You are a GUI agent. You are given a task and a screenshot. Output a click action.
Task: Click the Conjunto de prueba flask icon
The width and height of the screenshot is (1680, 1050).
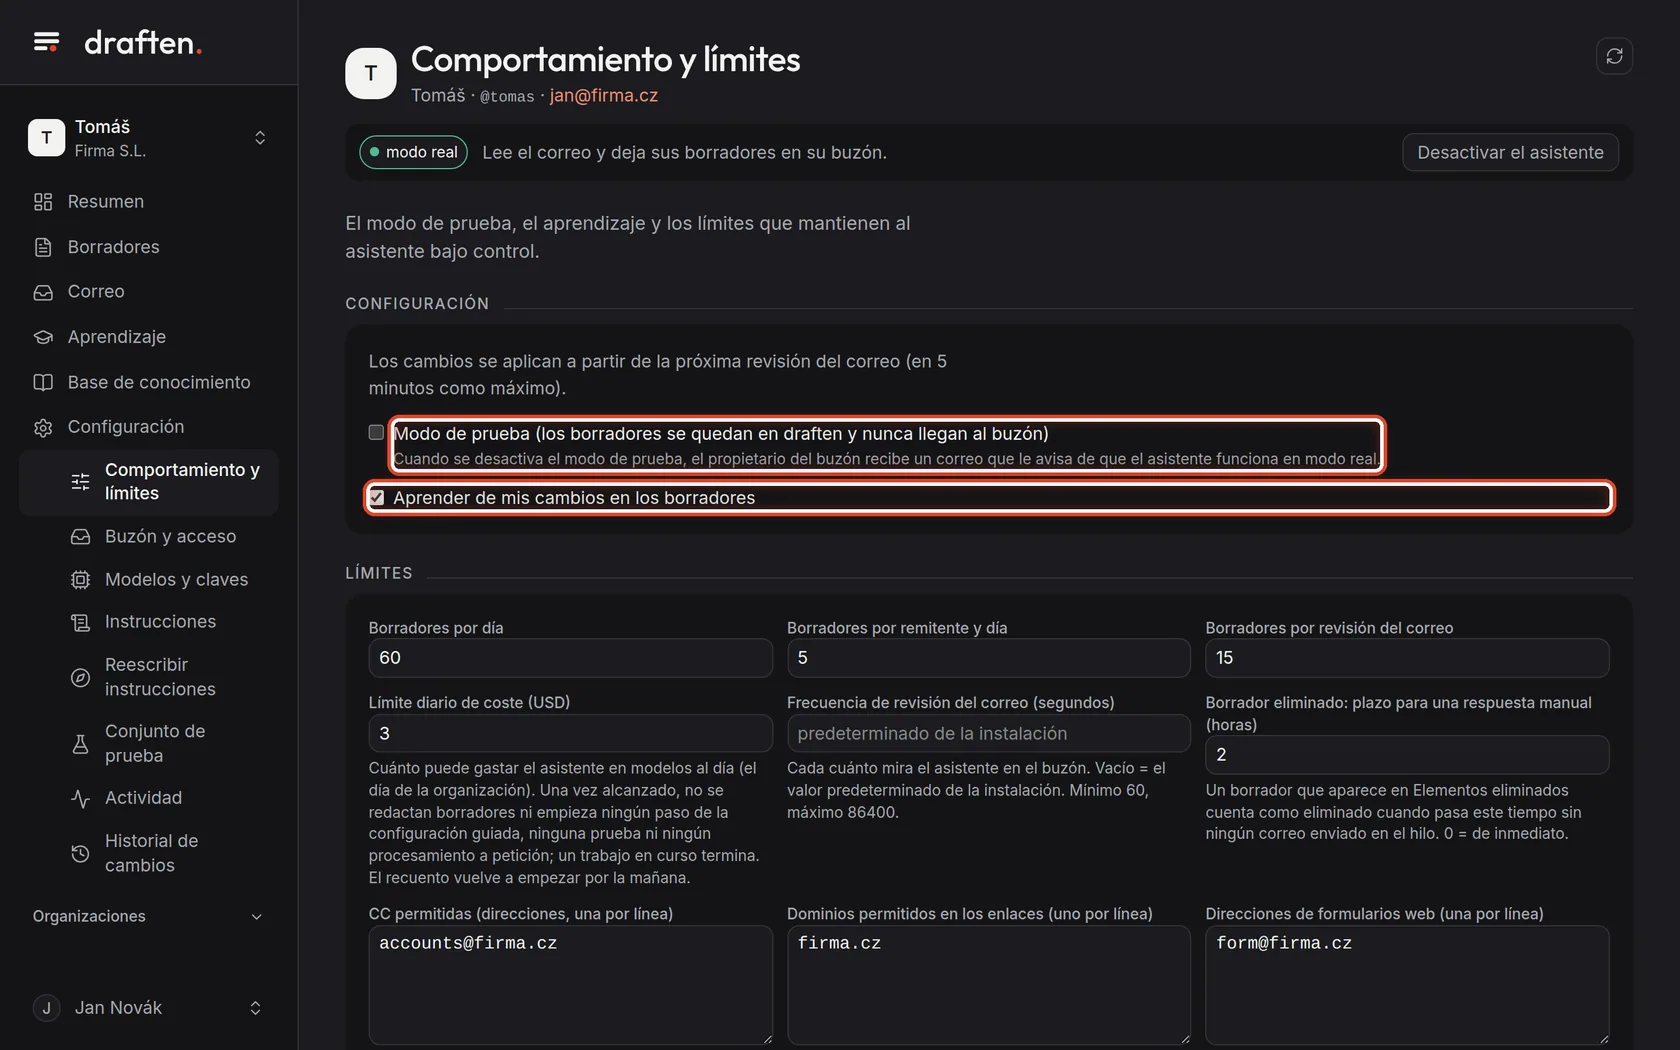pos(81,744)
